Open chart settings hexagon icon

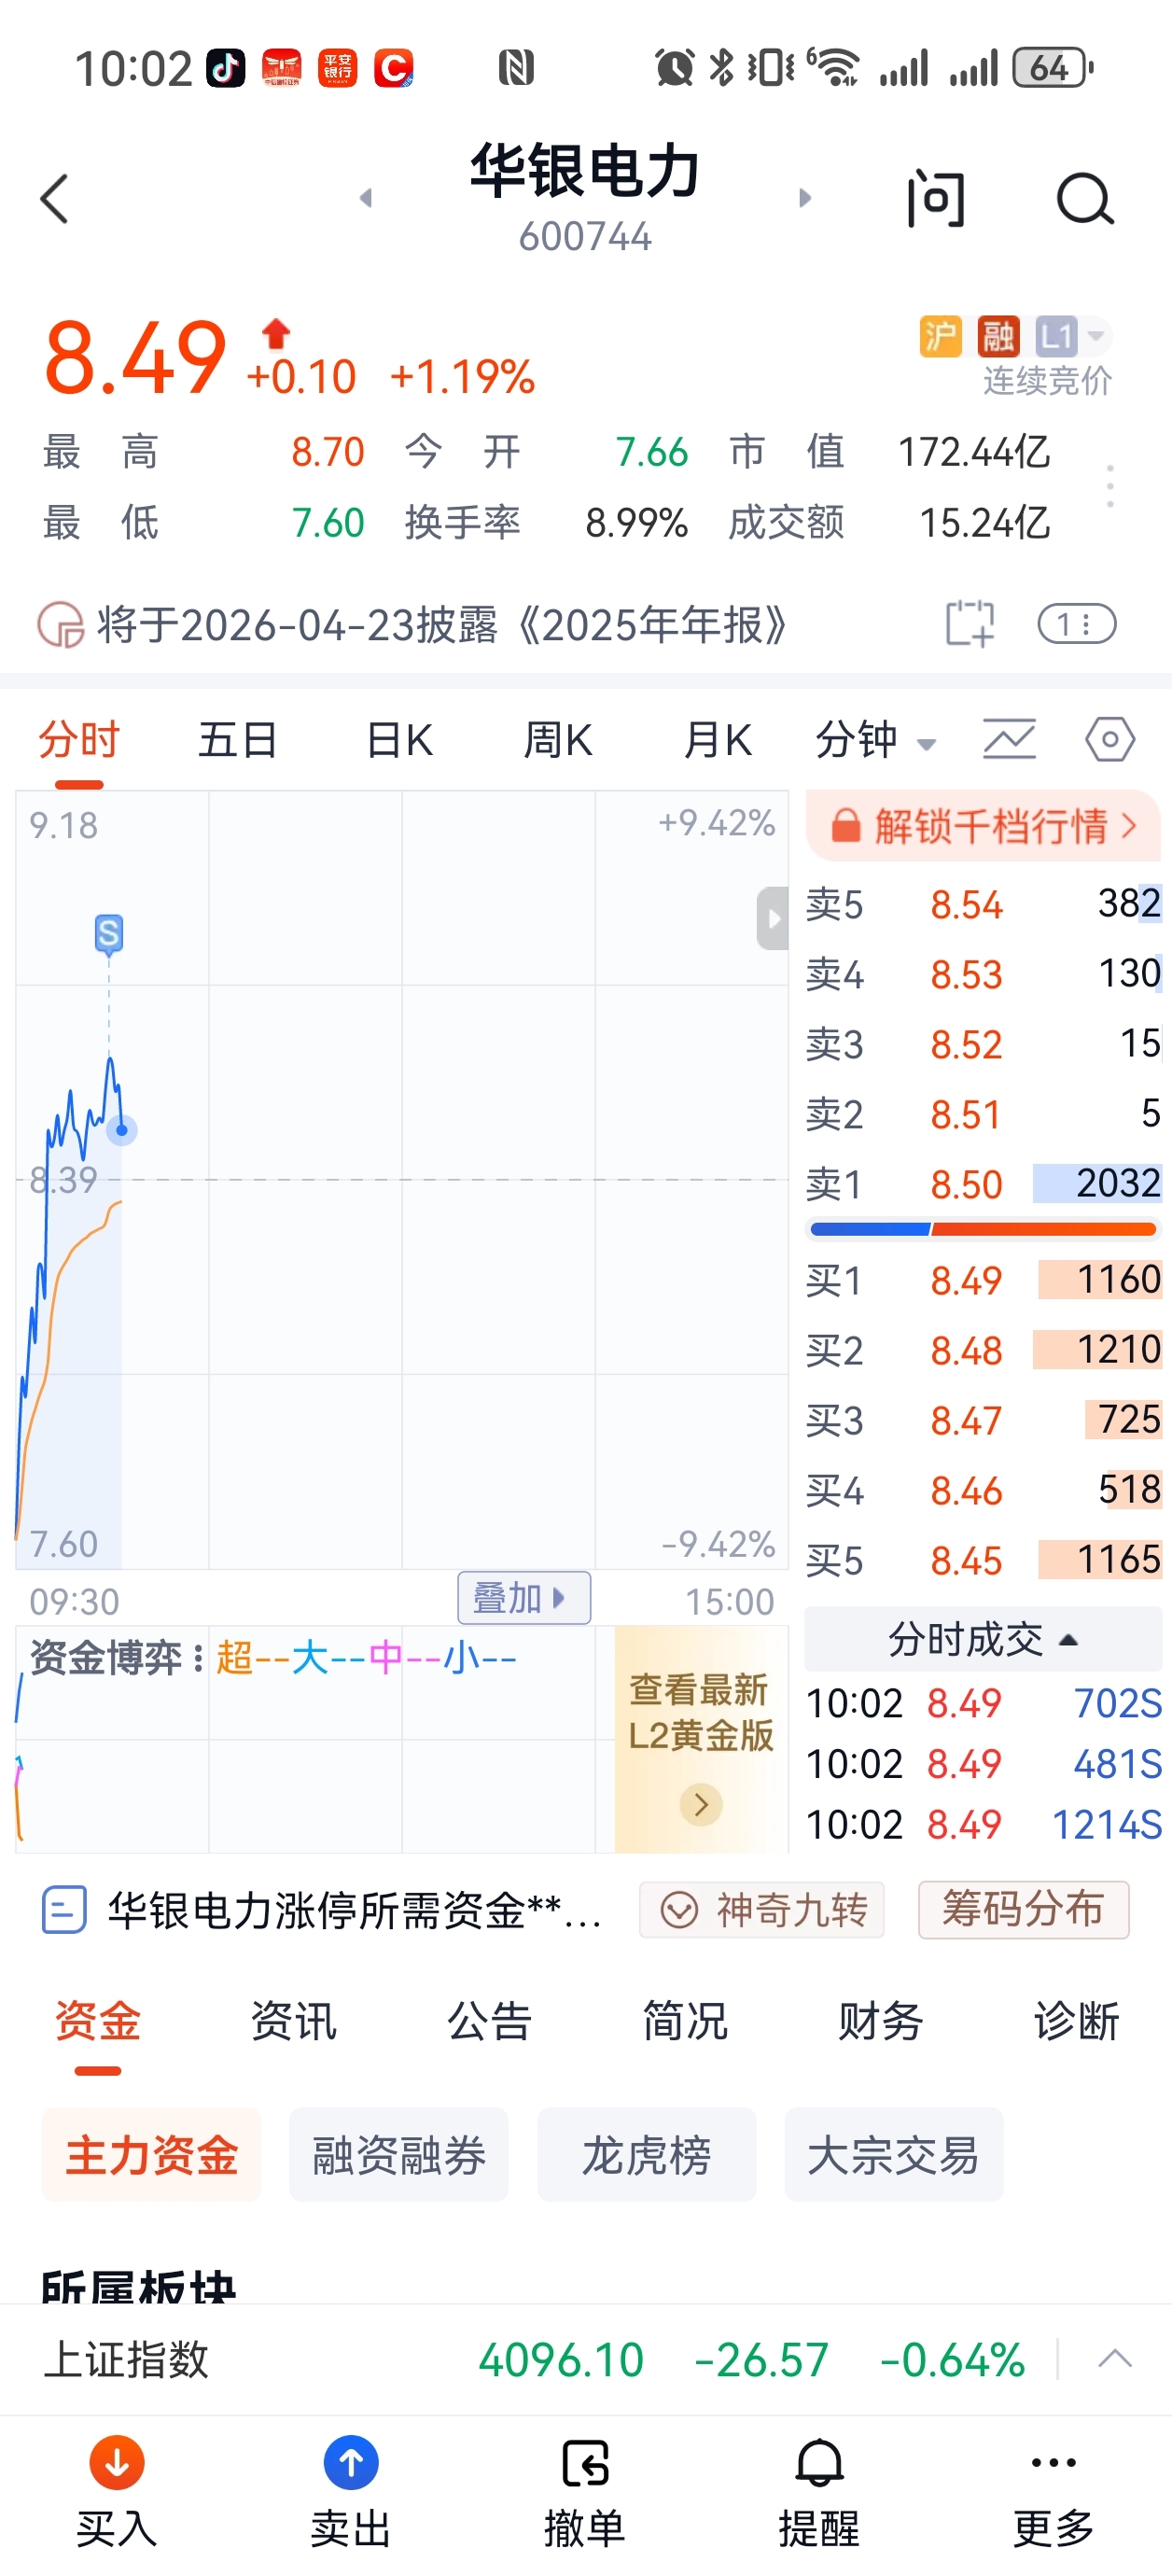coord(1110,740)
